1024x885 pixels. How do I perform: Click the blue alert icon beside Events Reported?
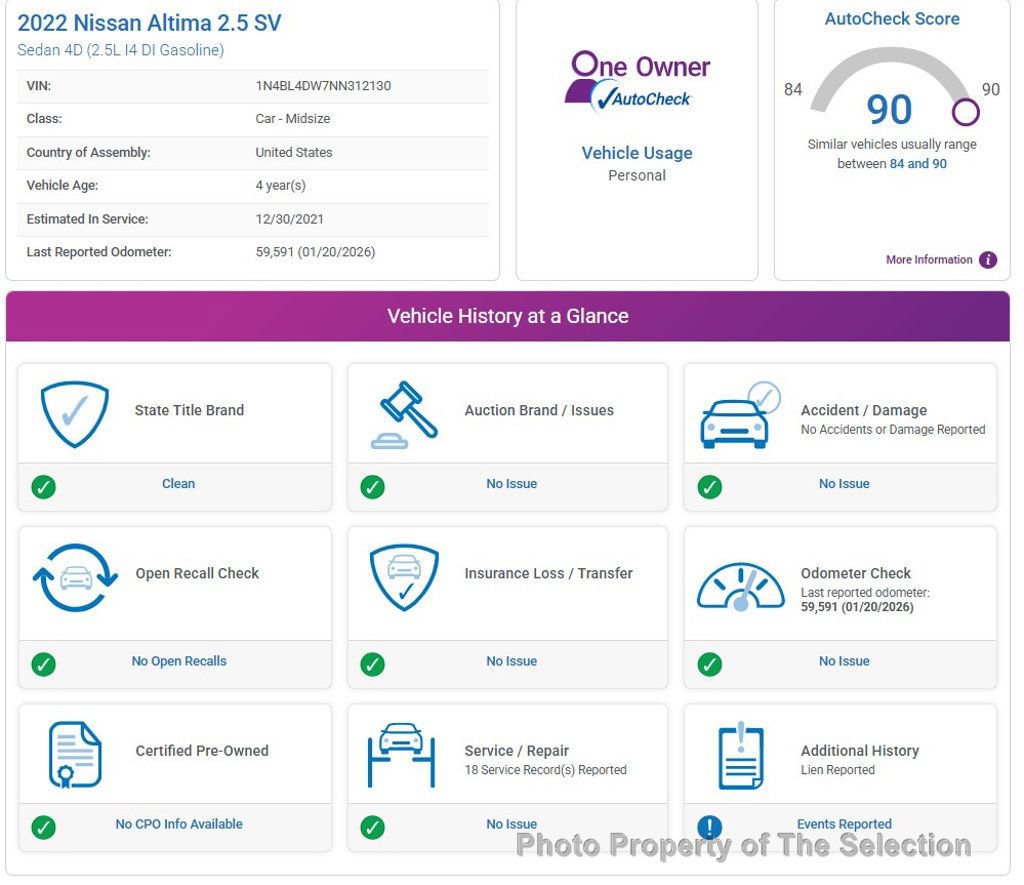pos(709,827)
